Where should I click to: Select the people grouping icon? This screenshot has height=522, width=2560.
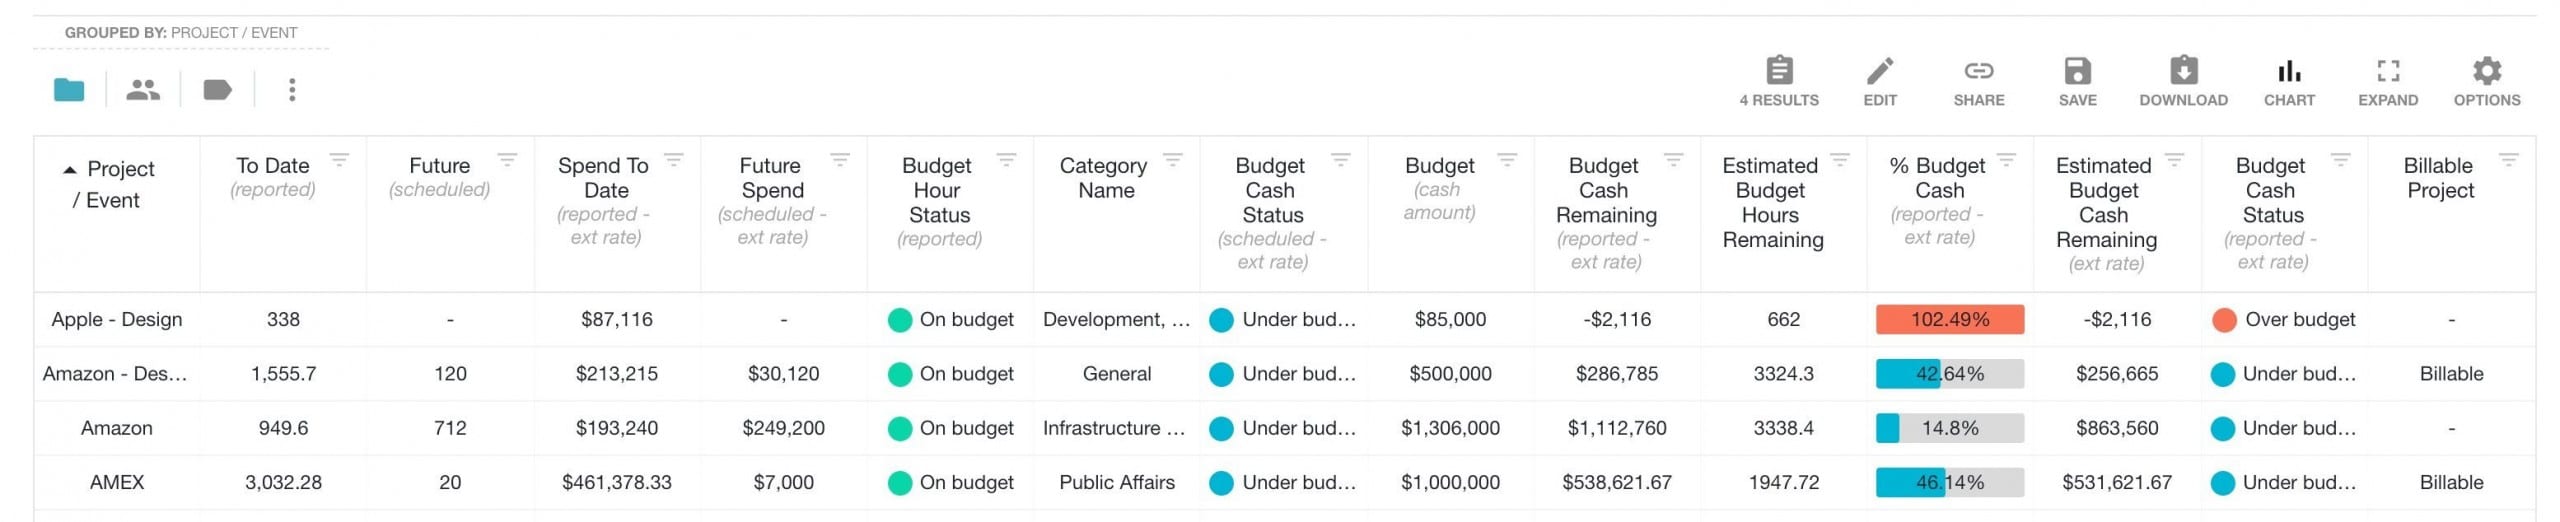point(143,90)
